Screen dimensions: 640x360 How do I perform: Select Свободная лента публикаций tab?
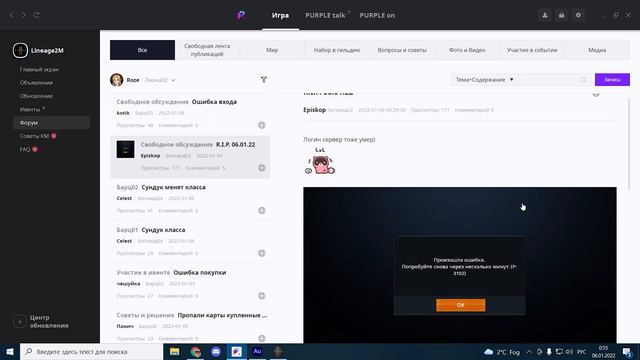tap(207, 50)
